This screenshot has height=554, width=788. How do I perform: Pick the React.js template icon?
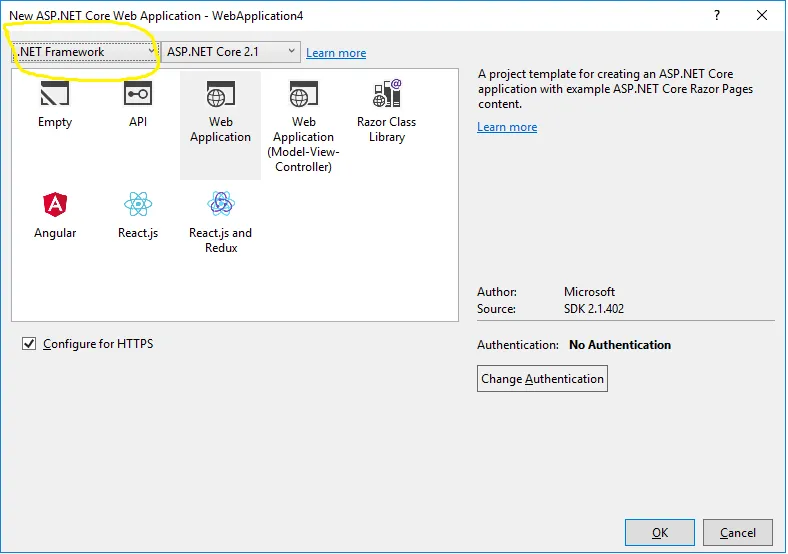[x=138, y=204]
